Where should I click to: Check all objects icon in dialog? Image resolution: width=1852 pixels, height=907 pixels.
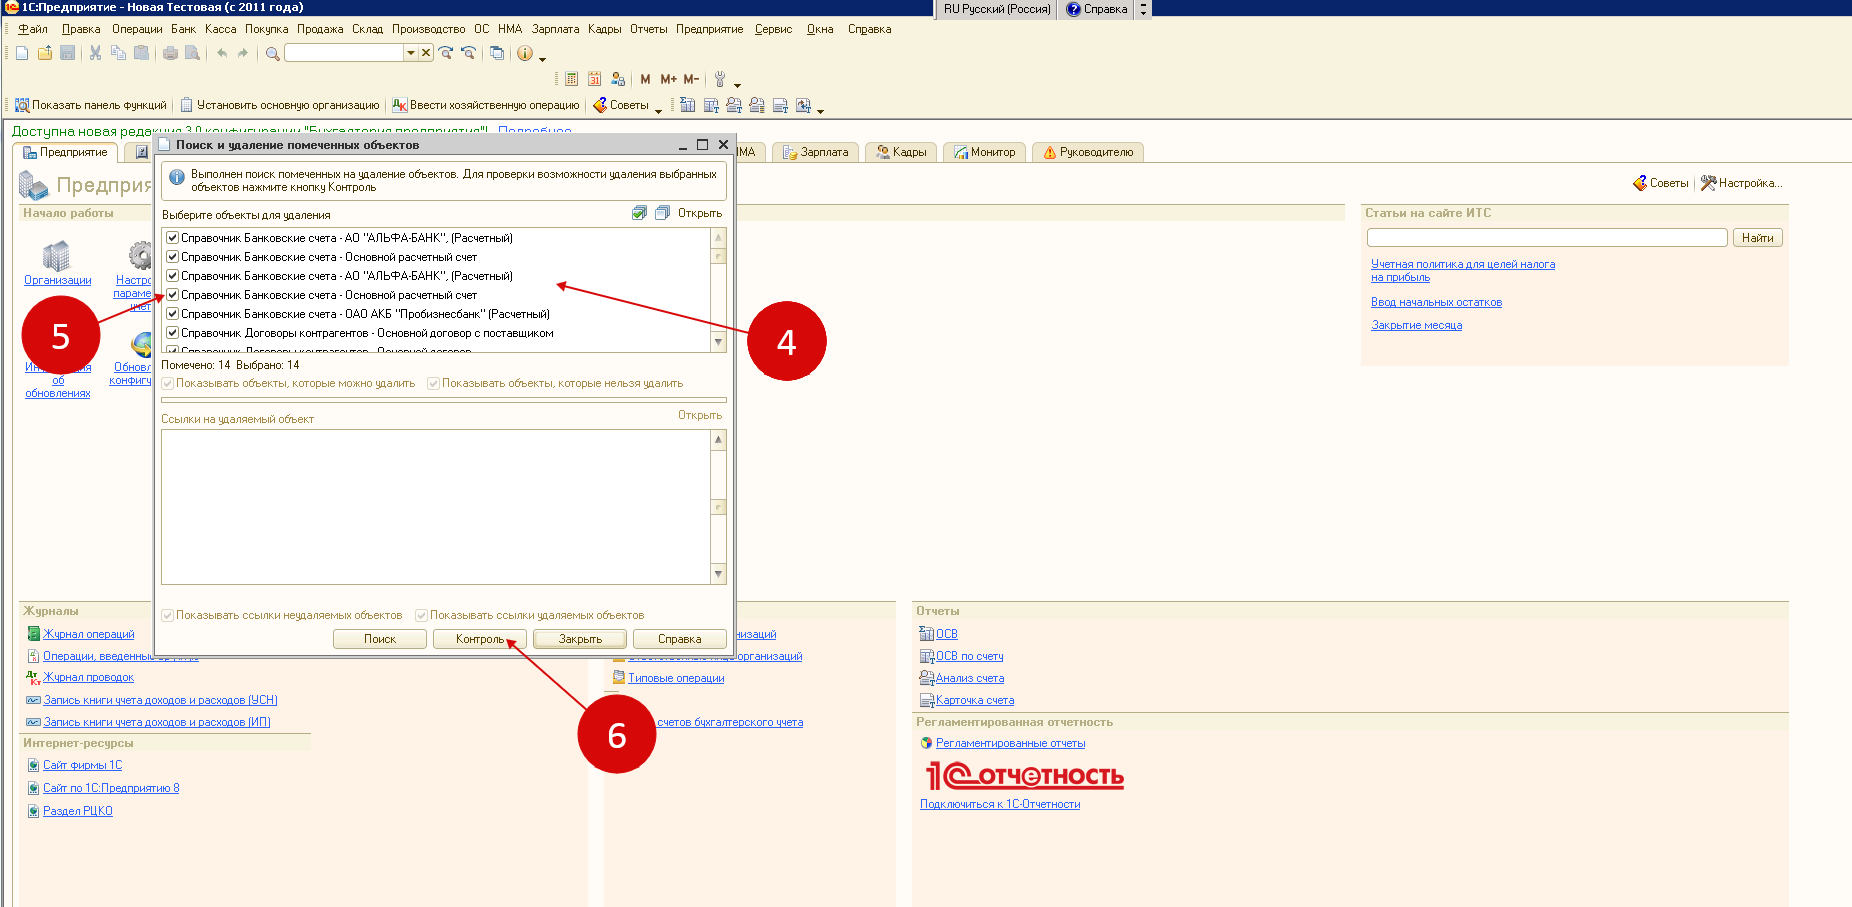click(x=640, y=213)
